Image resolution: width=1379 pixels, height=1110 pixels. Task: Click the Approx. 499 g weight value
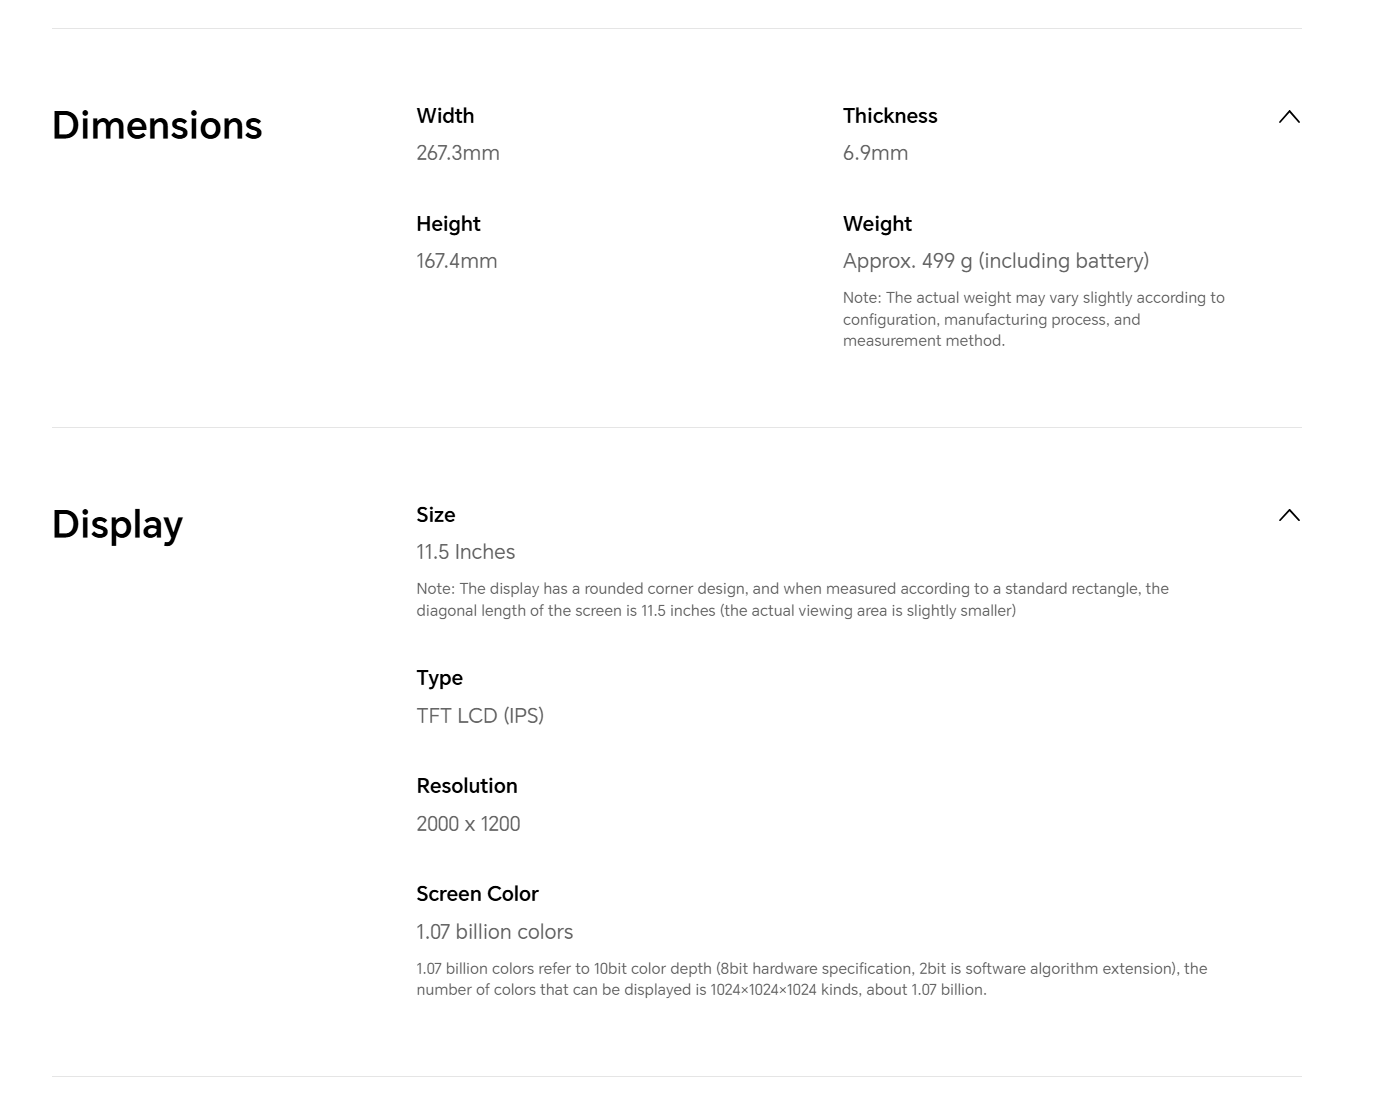995,261
